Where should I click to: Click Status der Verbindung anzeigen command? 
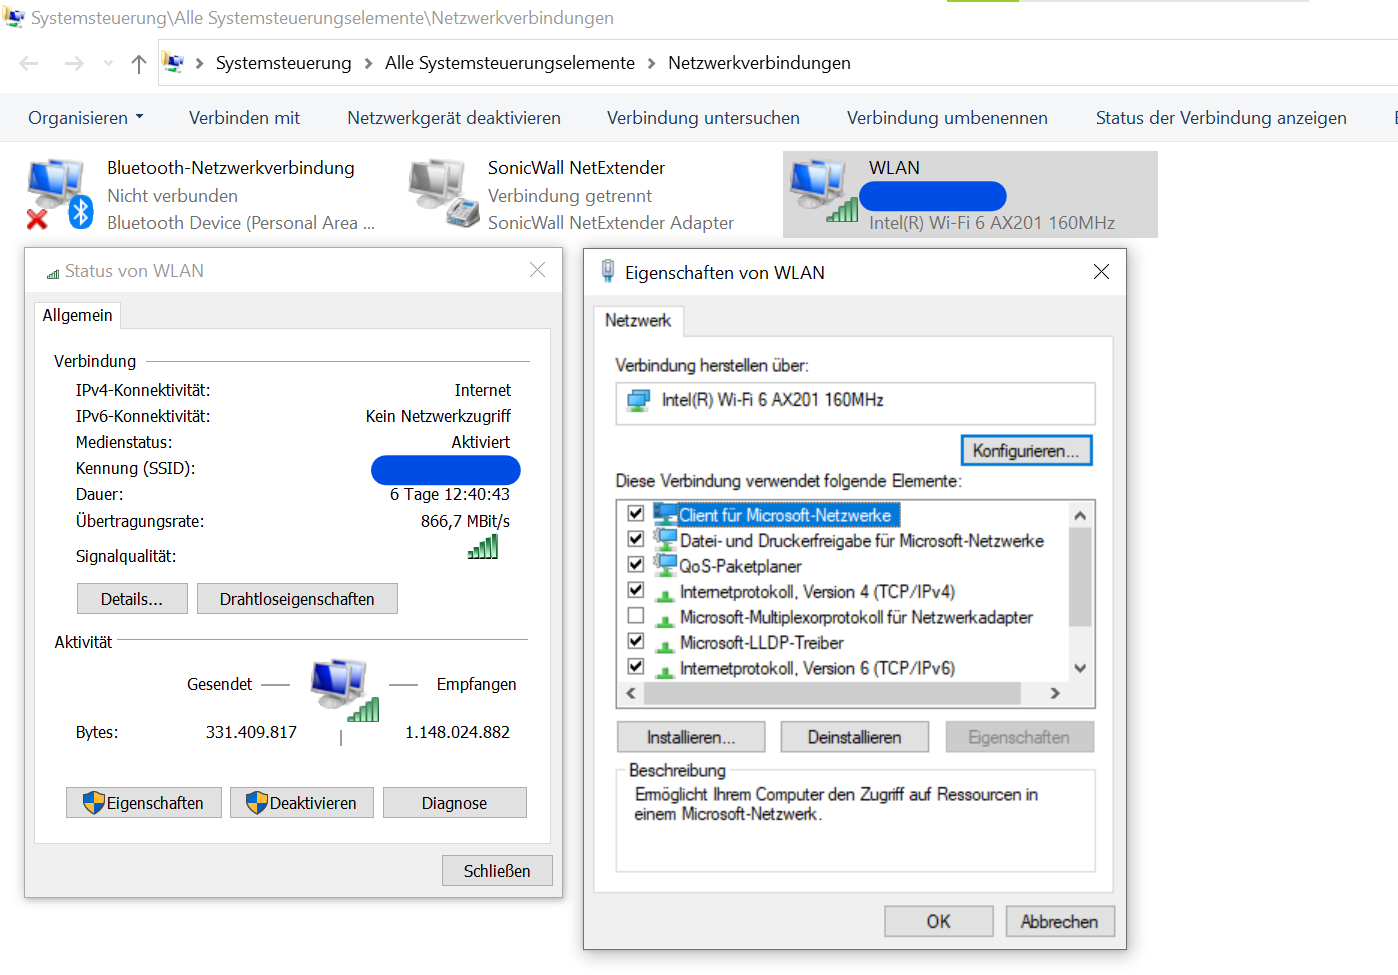[x=1221, y=118]
